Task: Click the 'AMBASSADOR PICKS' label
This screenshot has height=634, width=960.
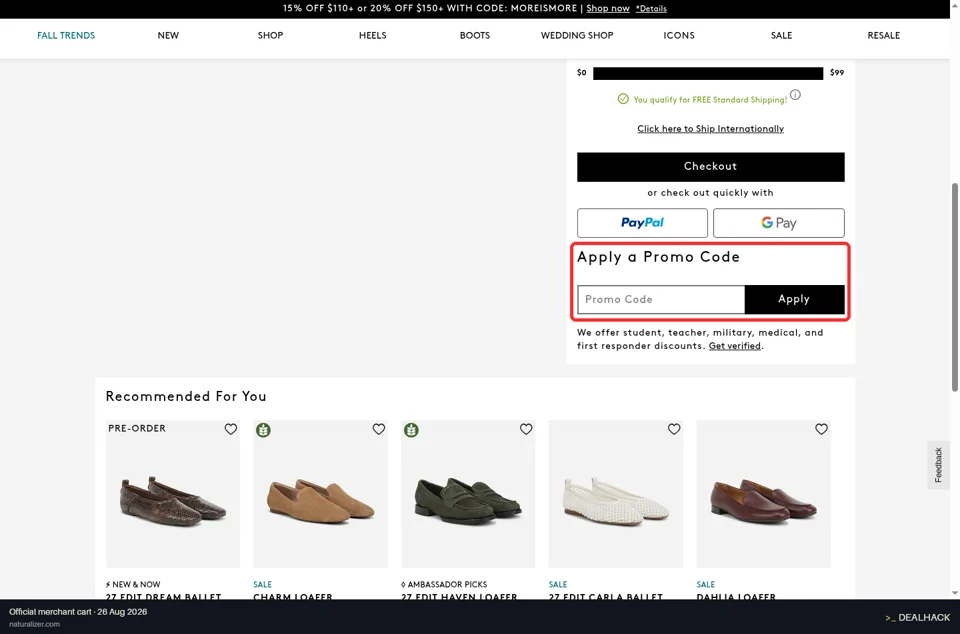Action: (x=444, y=584)
